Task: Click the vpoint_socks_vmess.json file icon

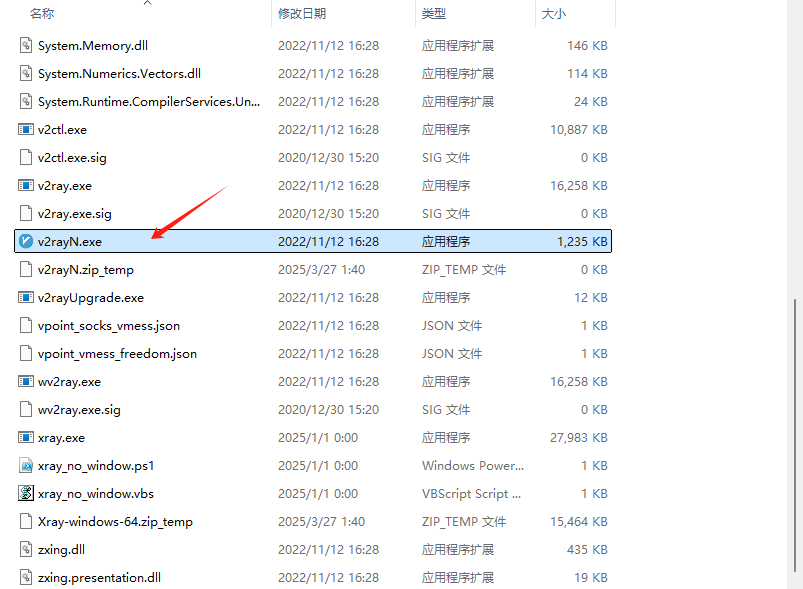Action: point(26,325)
